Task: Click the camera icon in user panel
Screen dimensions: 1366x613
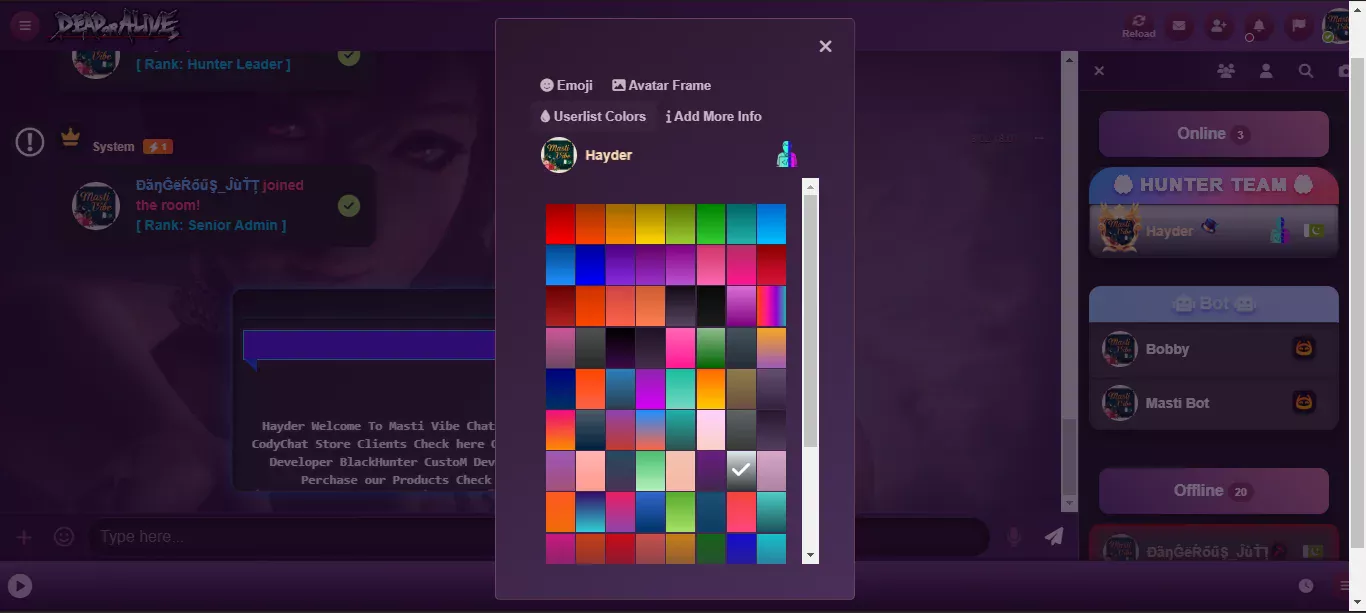Action: (x=1344, y=71)
